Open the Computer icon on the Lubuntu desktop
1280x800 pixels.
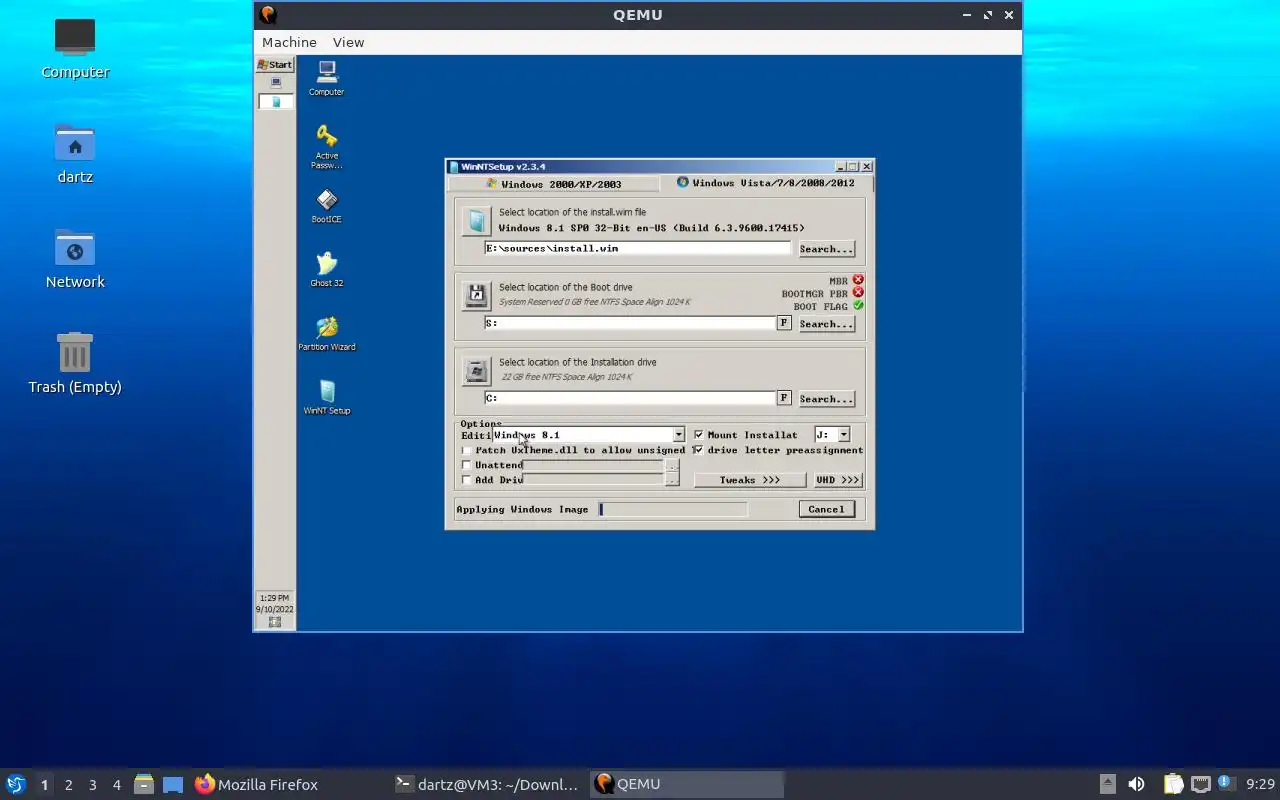click(x=75, y=48)
